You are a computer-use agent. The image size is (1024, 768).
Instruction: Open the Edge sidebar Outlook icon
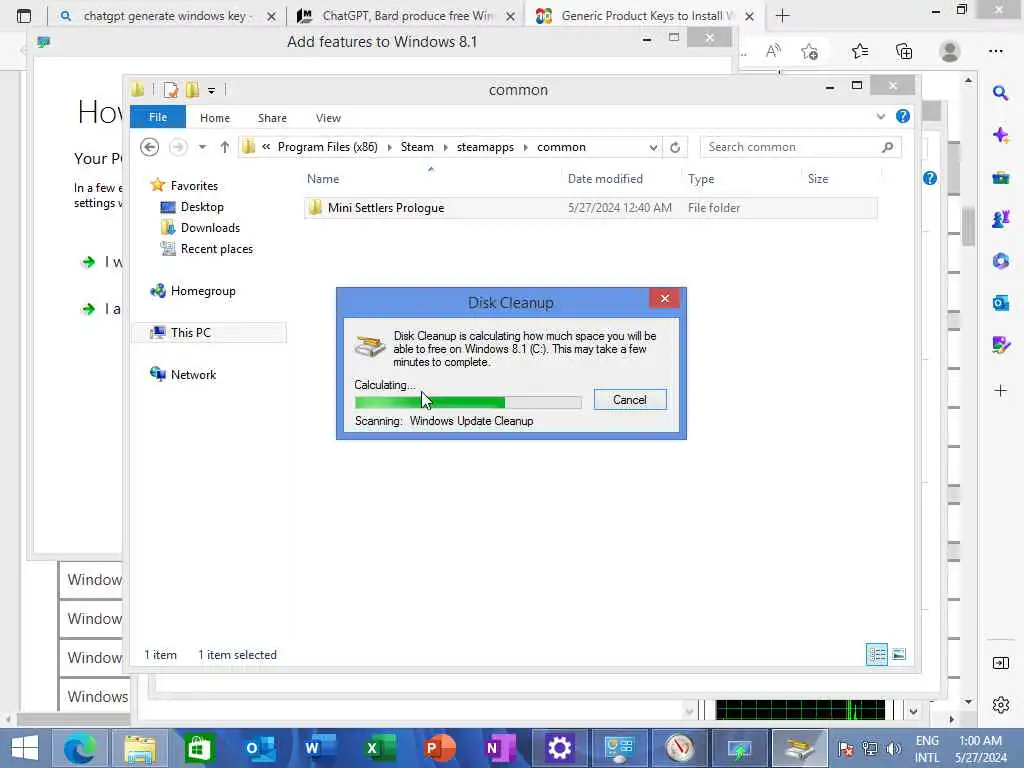click(x=1000, y=302)
